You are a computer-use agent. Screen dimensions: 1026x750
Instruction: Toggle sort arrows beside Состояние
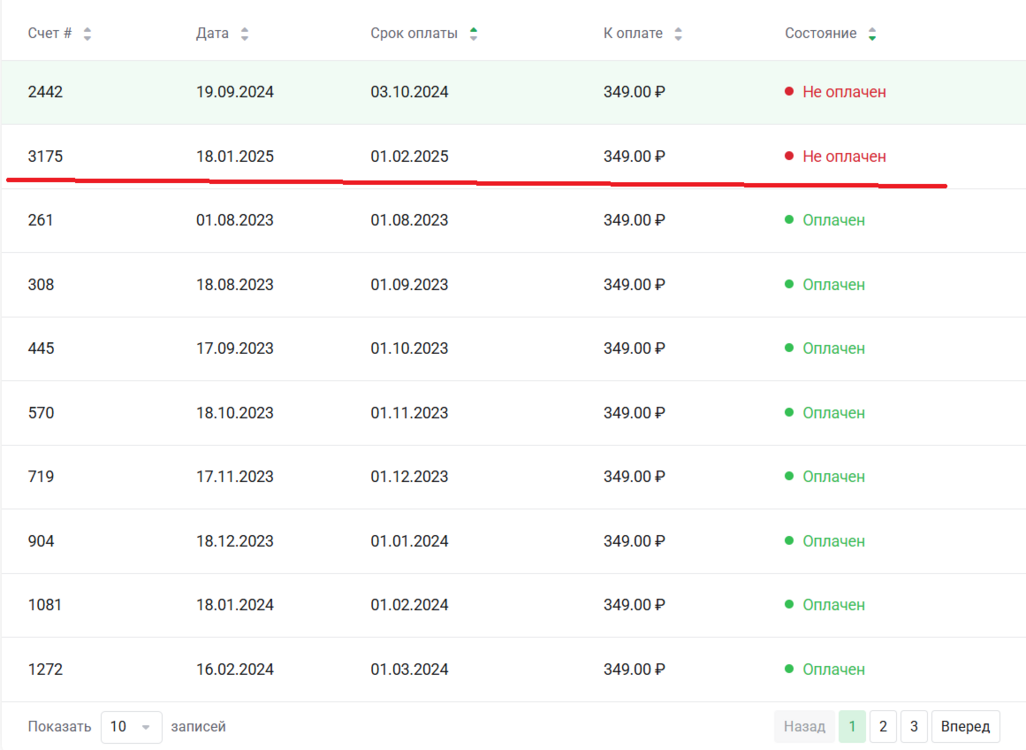[872, 34]
